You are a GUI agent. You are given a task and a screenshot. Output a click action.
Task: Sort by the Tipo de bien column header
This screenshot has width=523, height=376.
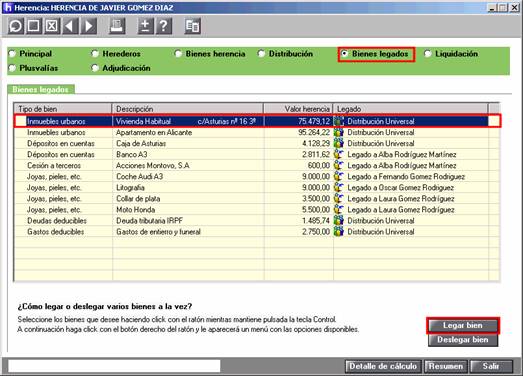click(x=63, y=109)
